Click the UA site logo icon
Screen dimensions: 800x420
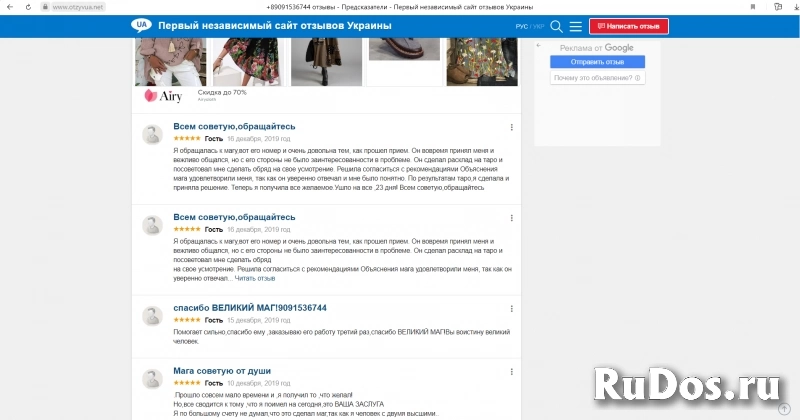pos(142,25)
